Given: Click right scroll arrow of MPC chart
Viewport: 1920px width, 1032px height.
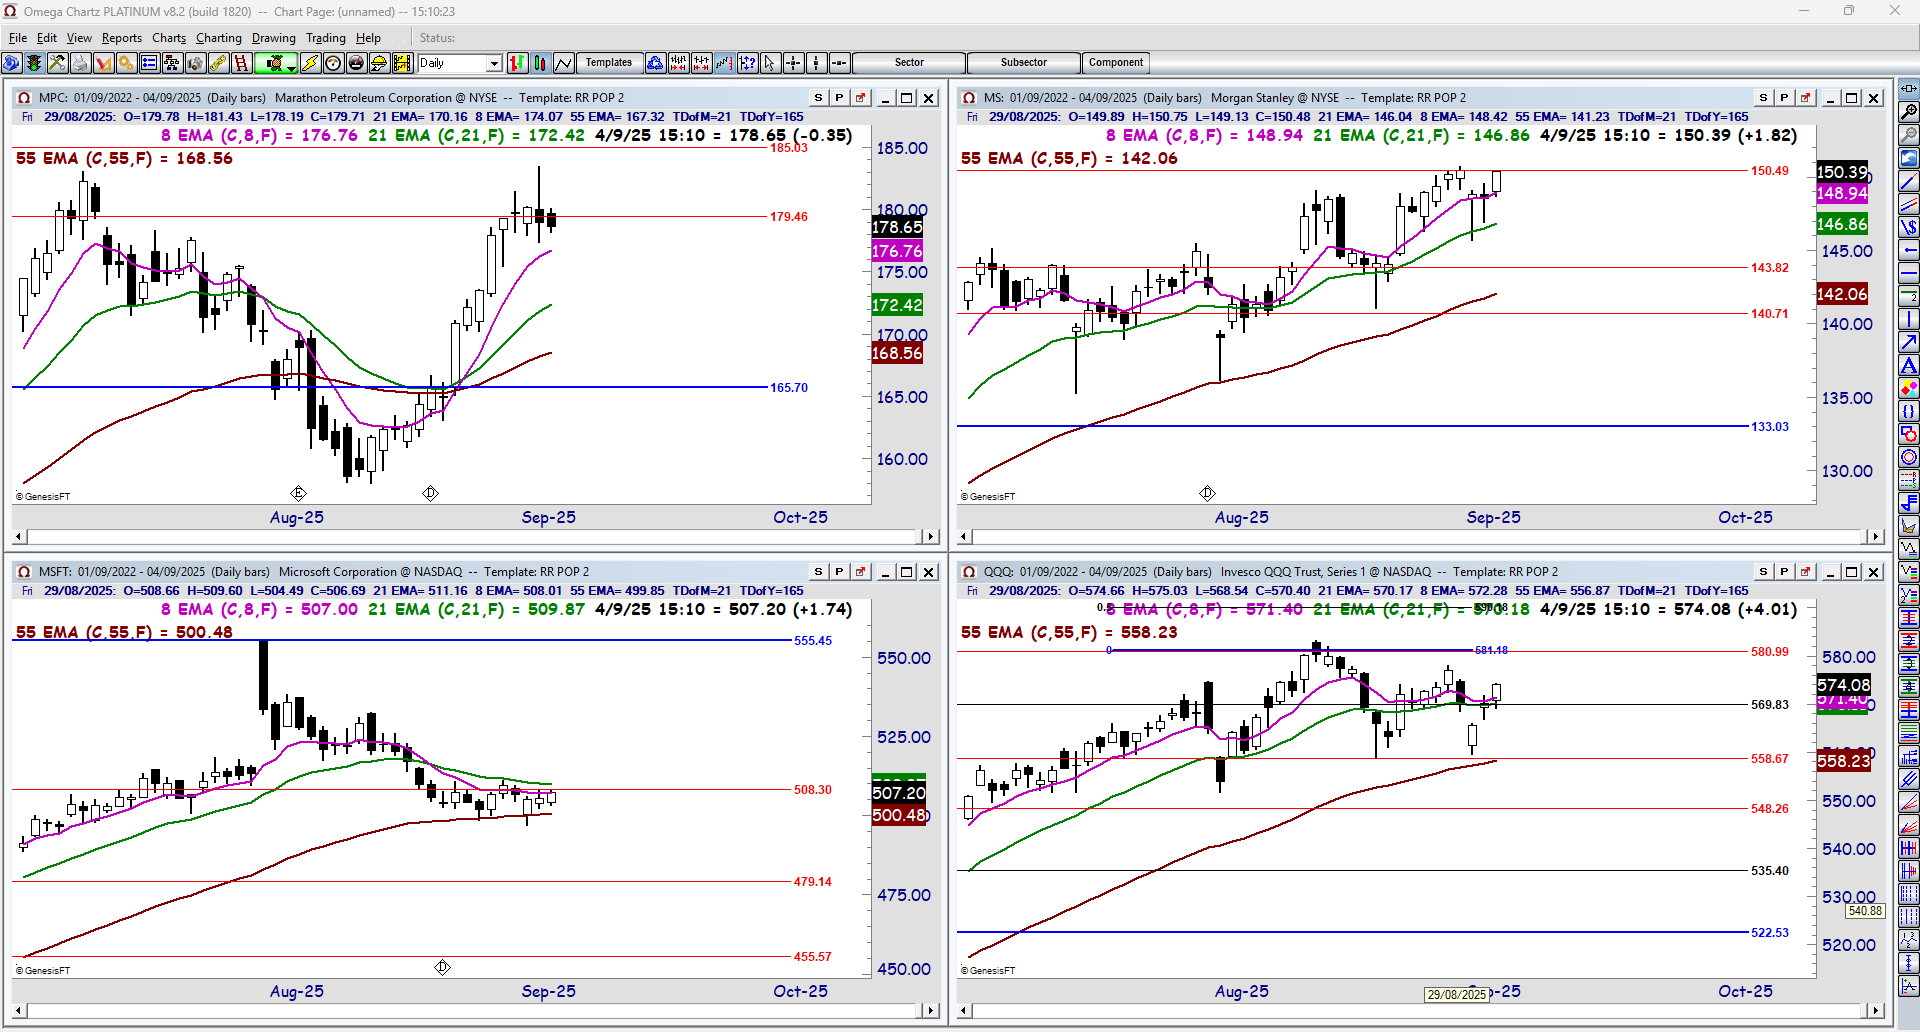Looking at the screenshot, I should point(931,537).
